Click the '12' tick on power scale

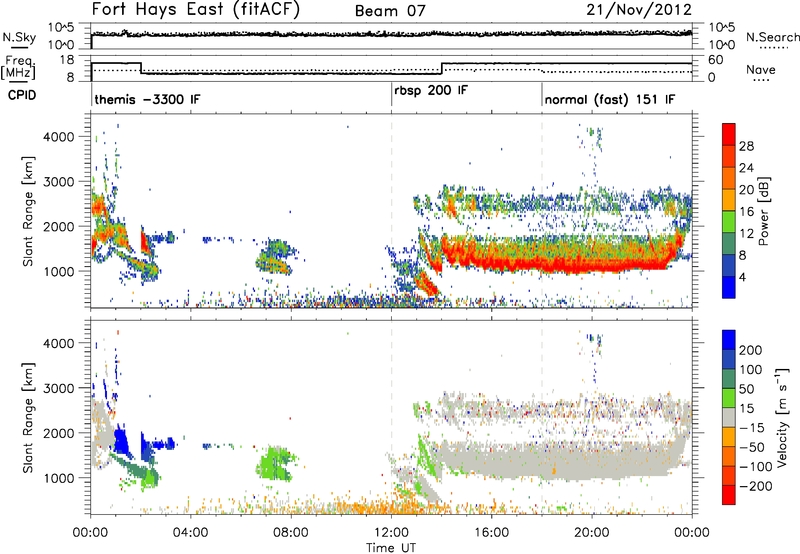click(746, 234)
